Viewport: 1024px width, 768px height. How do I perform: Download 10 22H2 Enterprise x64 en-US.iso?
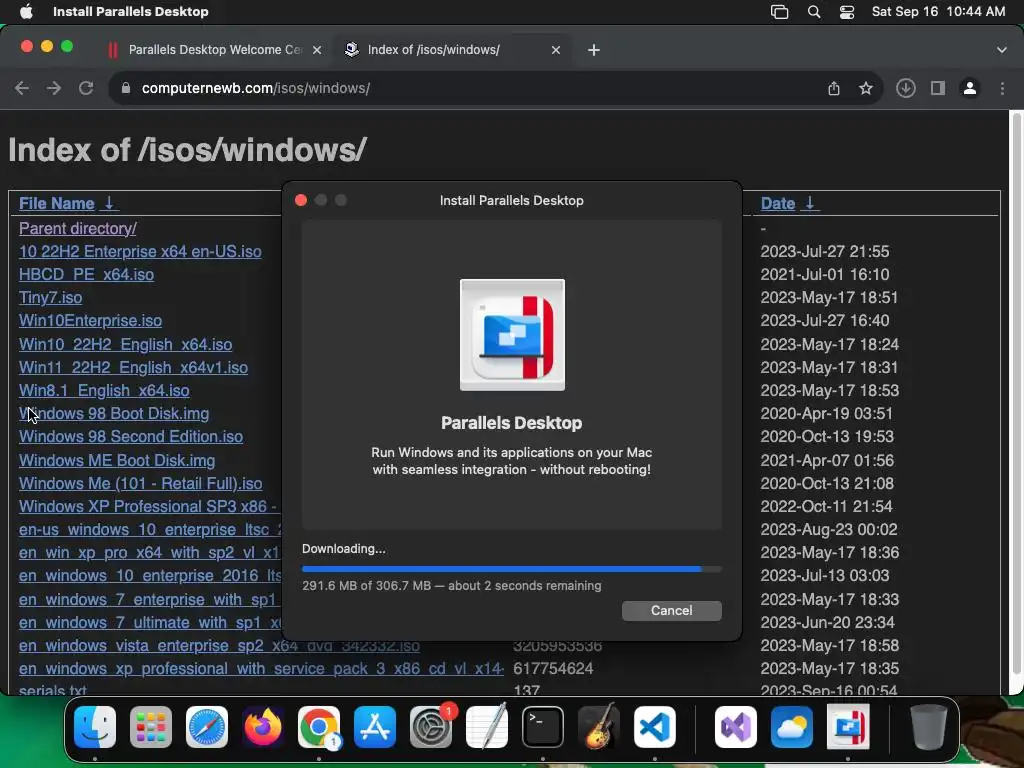[140, 251]
